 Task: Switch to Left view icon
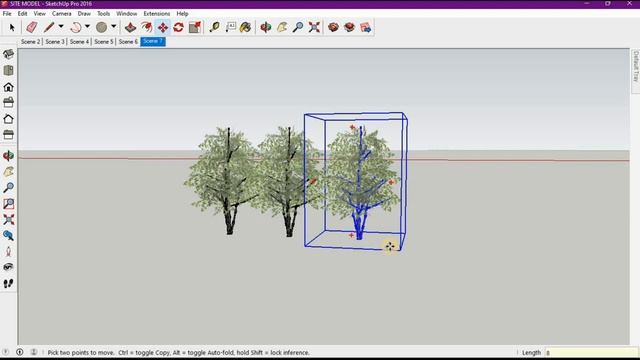coord(8,134)
